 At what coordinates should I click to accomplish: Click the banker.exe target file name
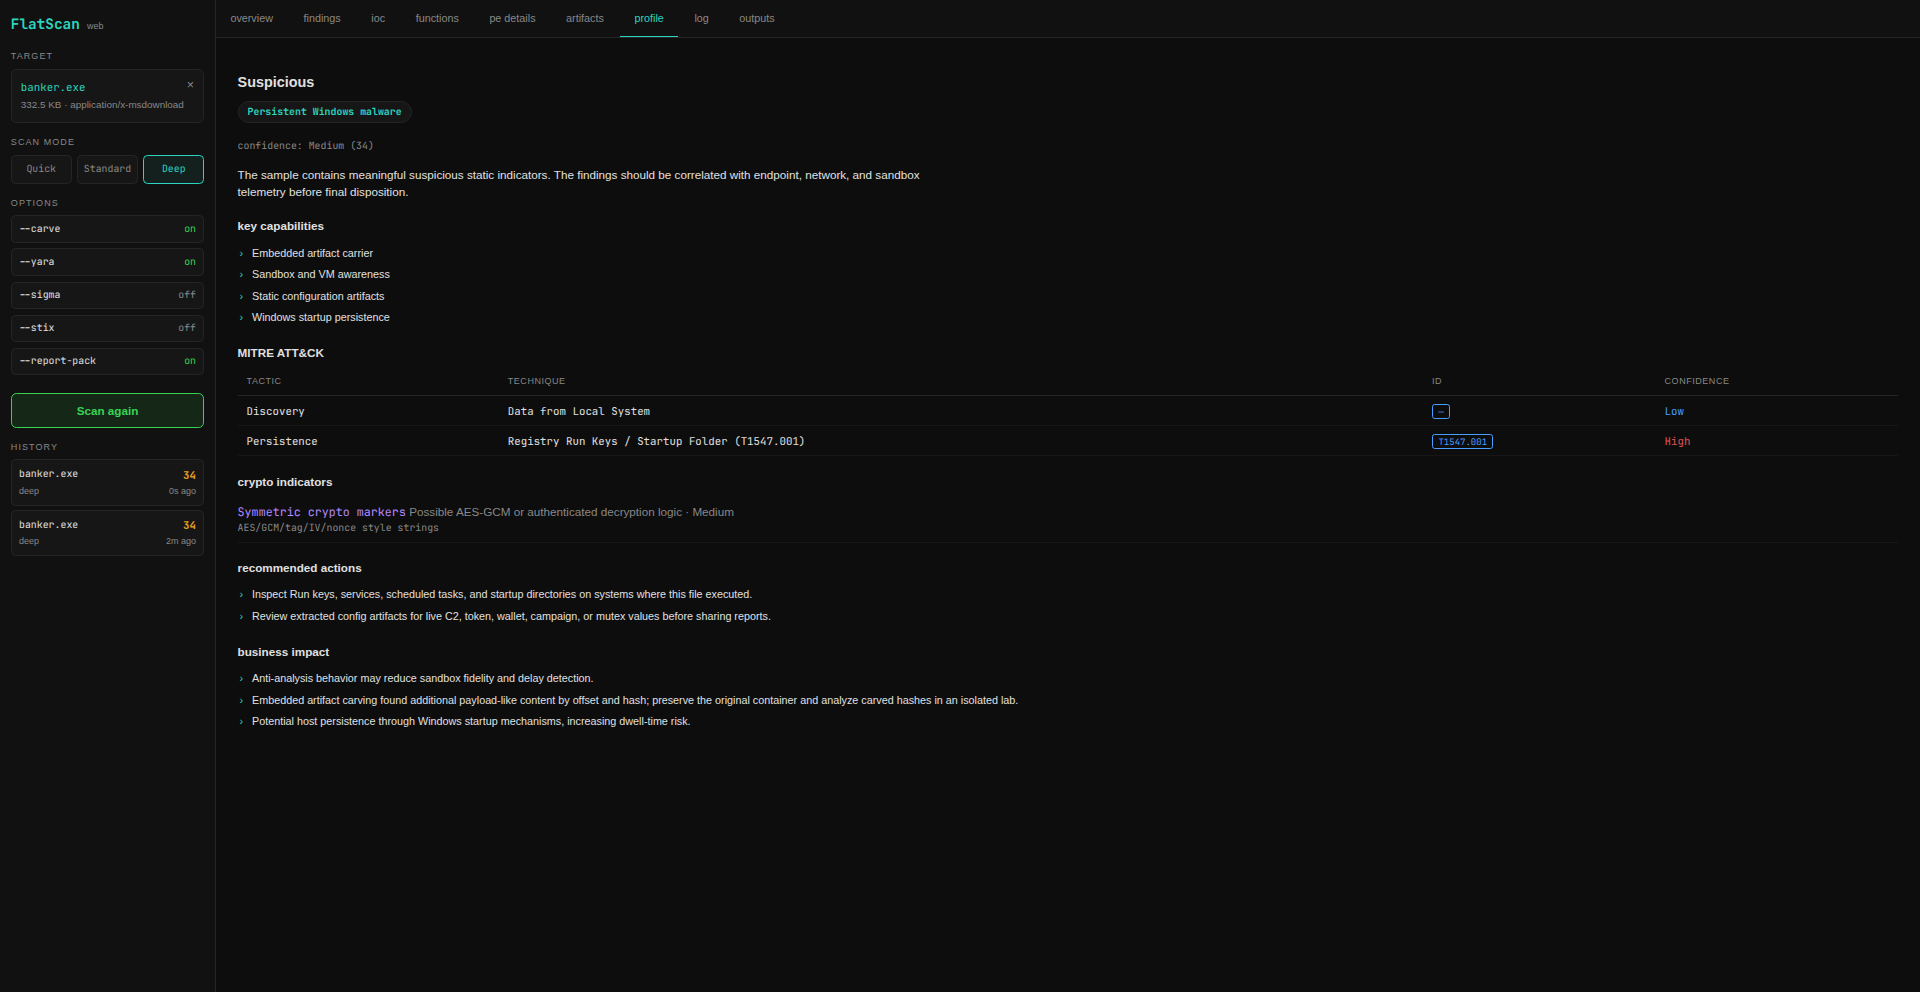pyautogui.click(x=53, y=88)
